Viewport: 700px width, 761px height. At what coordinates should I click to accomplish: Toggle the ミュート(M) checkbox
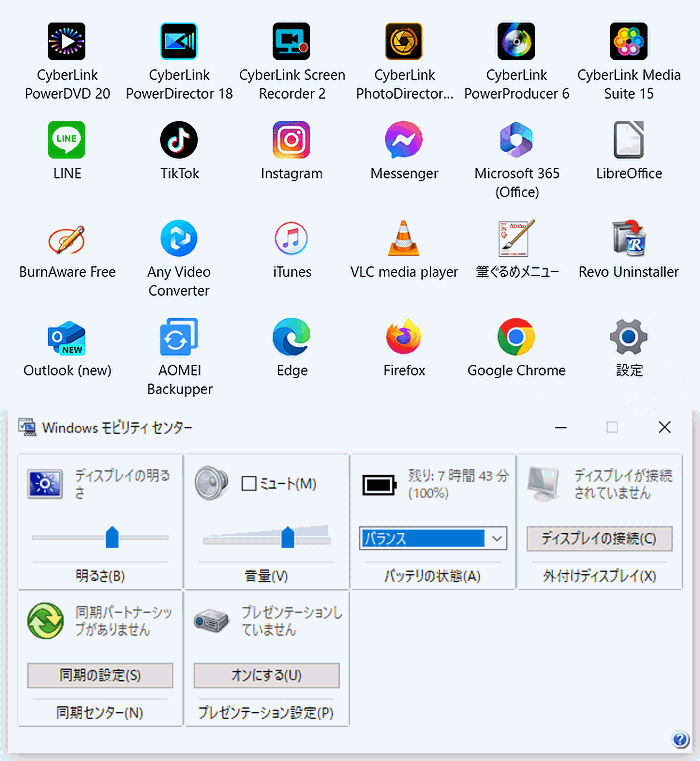249,483
